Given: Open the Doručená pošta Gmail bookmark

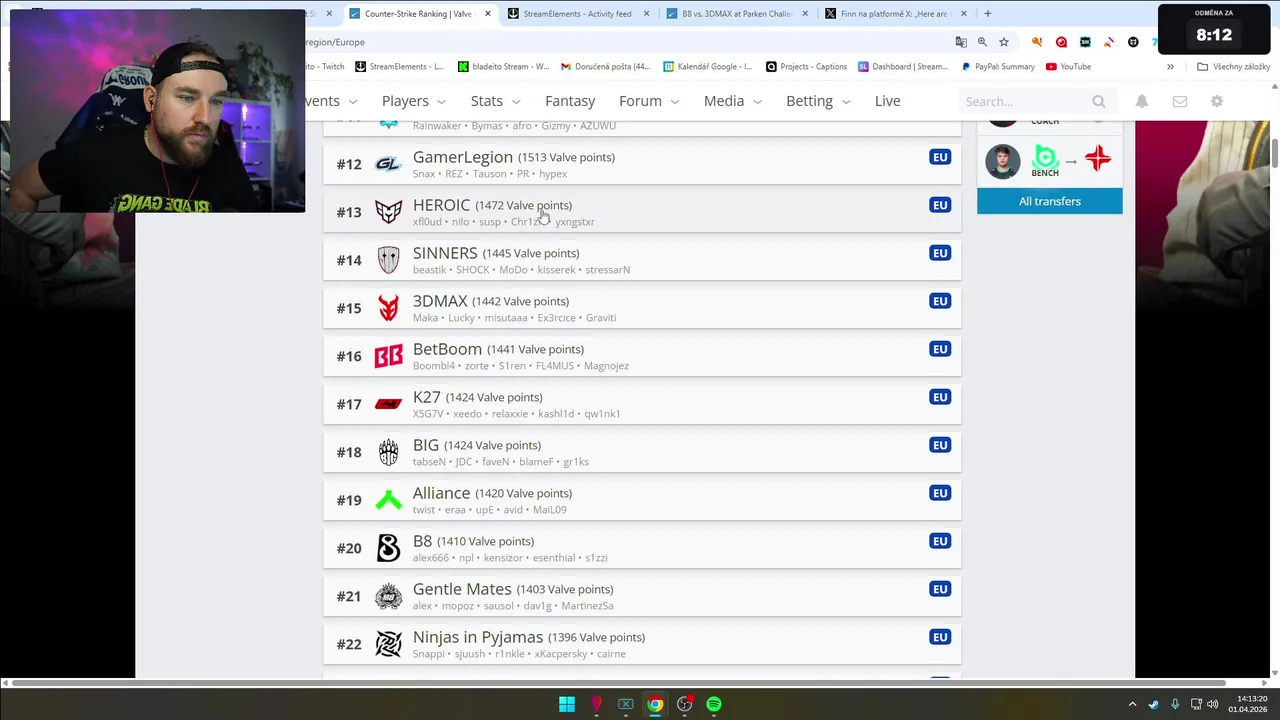Looking at the screenshot, I should click(605, 67).
